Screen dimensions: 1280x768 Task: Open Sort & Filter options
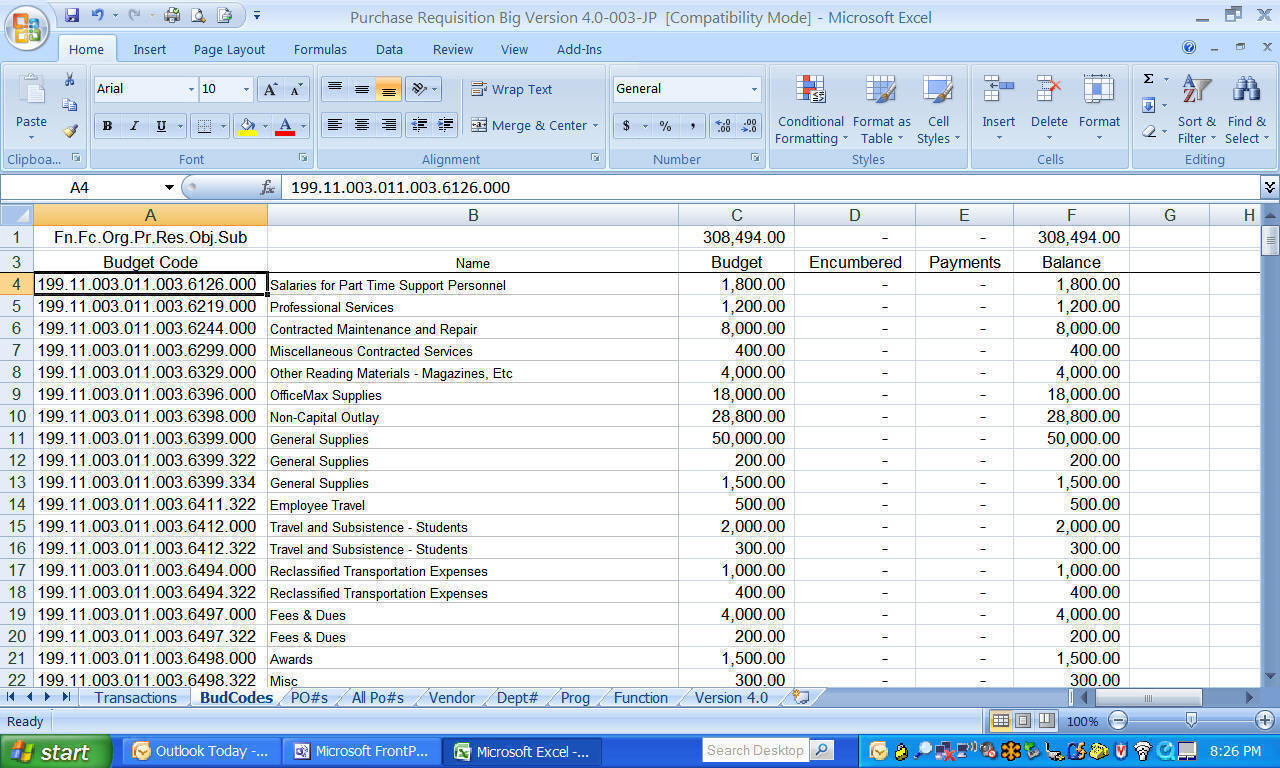(1196, 109)
